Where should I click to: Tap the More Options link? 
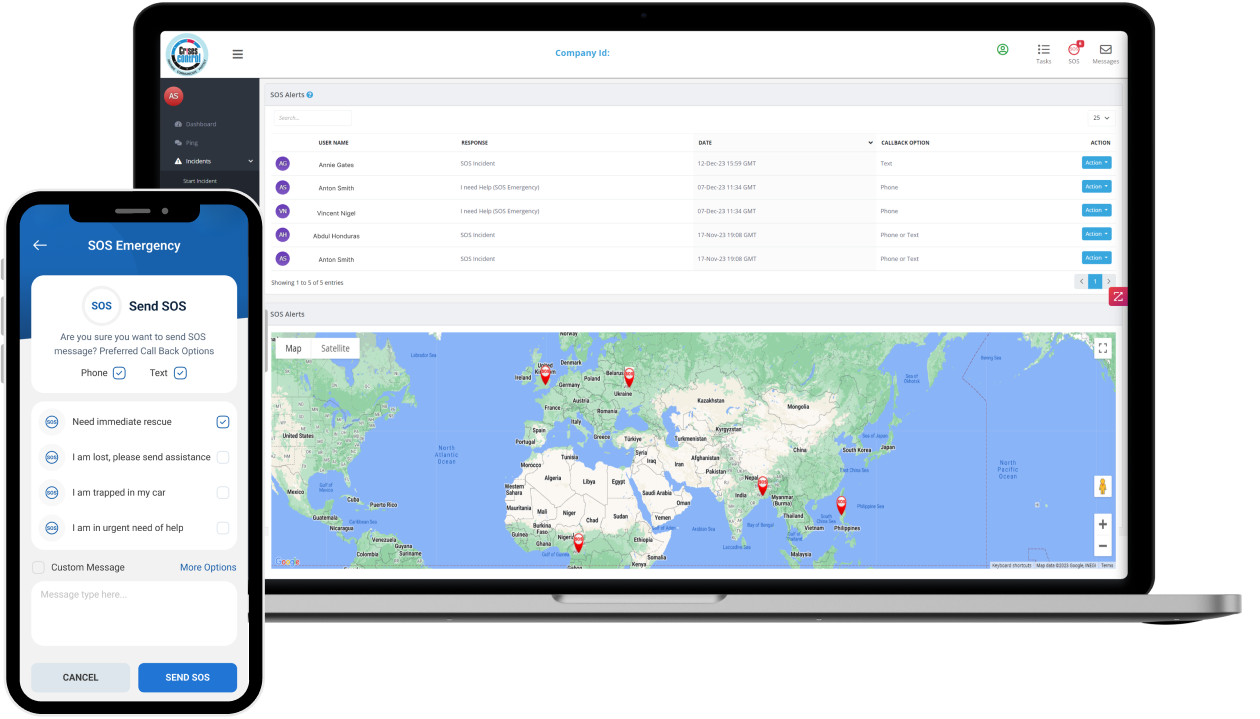pyautogui.click(x=208, y=567)
